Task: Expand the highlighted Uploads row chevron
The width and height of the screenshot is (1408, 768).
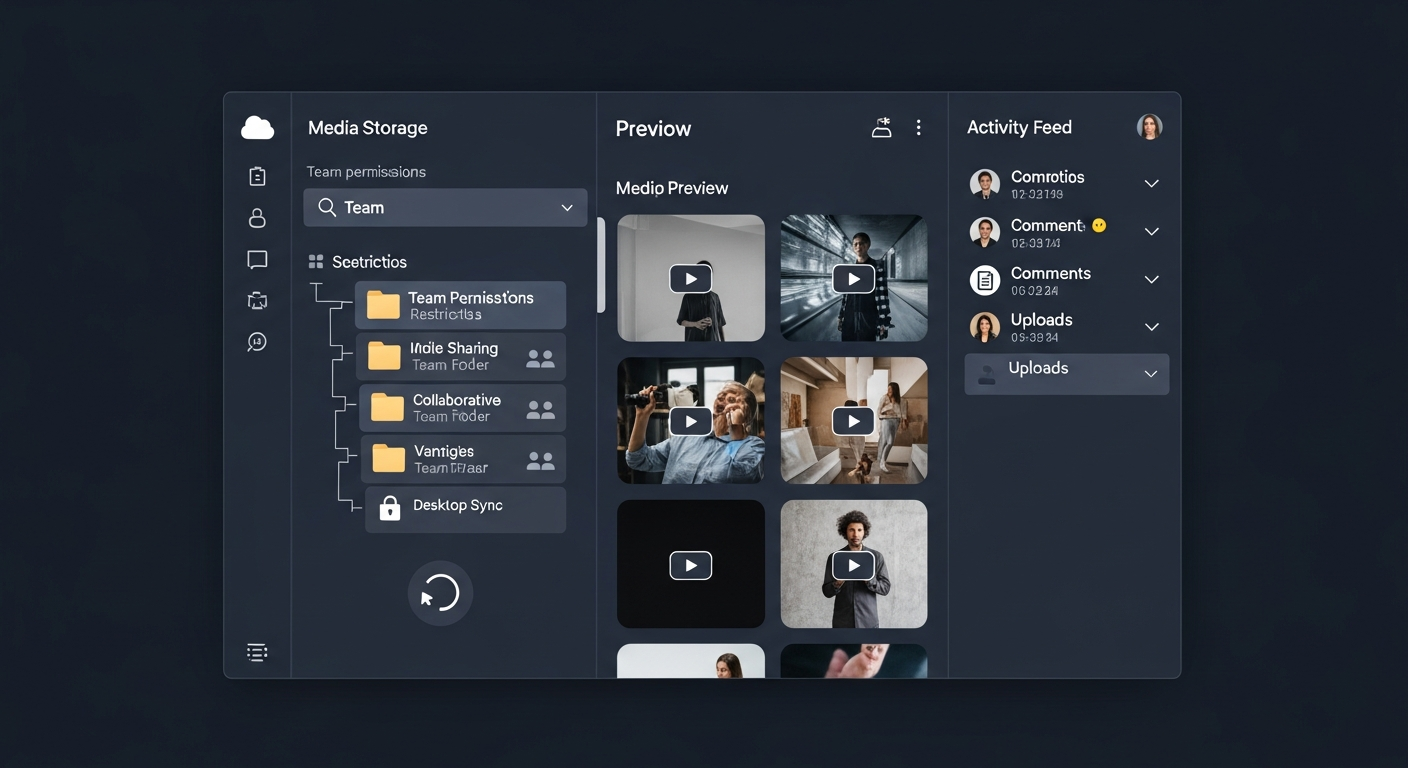Action: [1151, 374]
